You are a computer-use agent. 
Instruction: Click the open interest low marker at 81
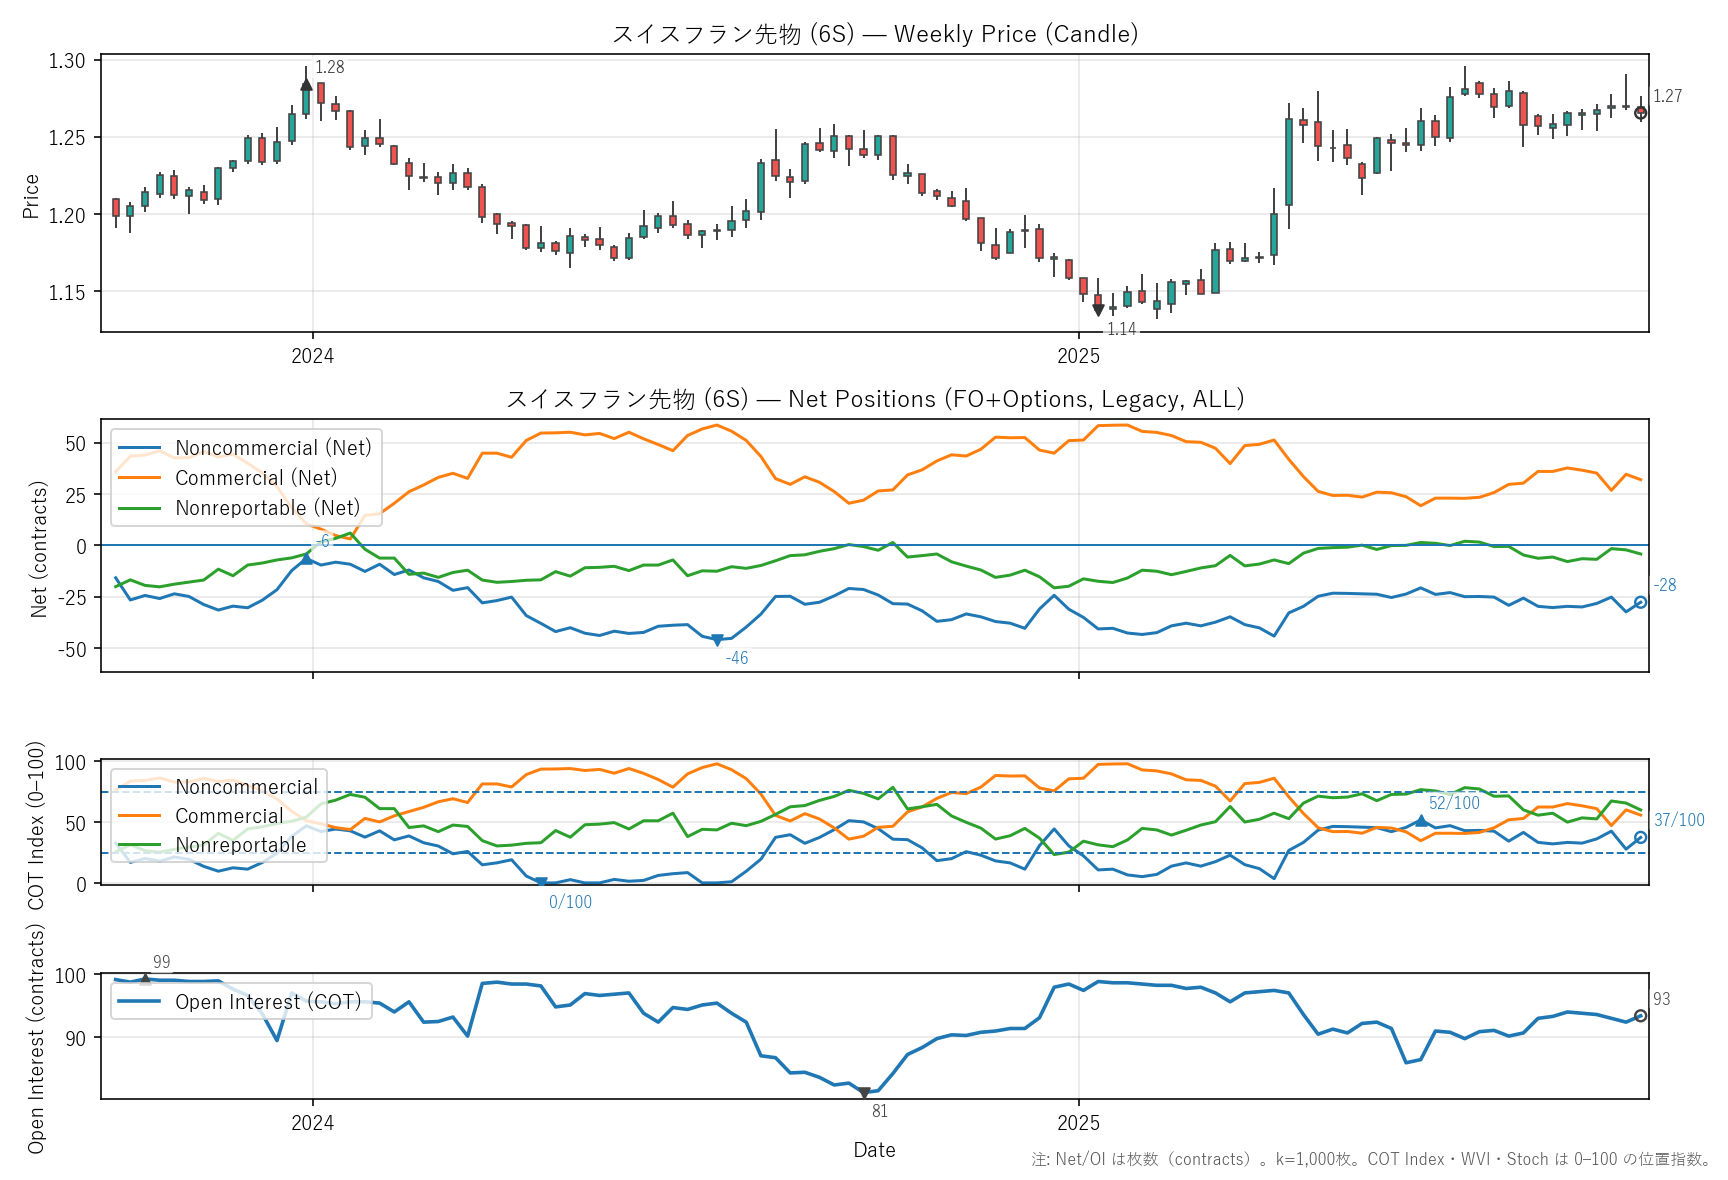(865, 1093)
